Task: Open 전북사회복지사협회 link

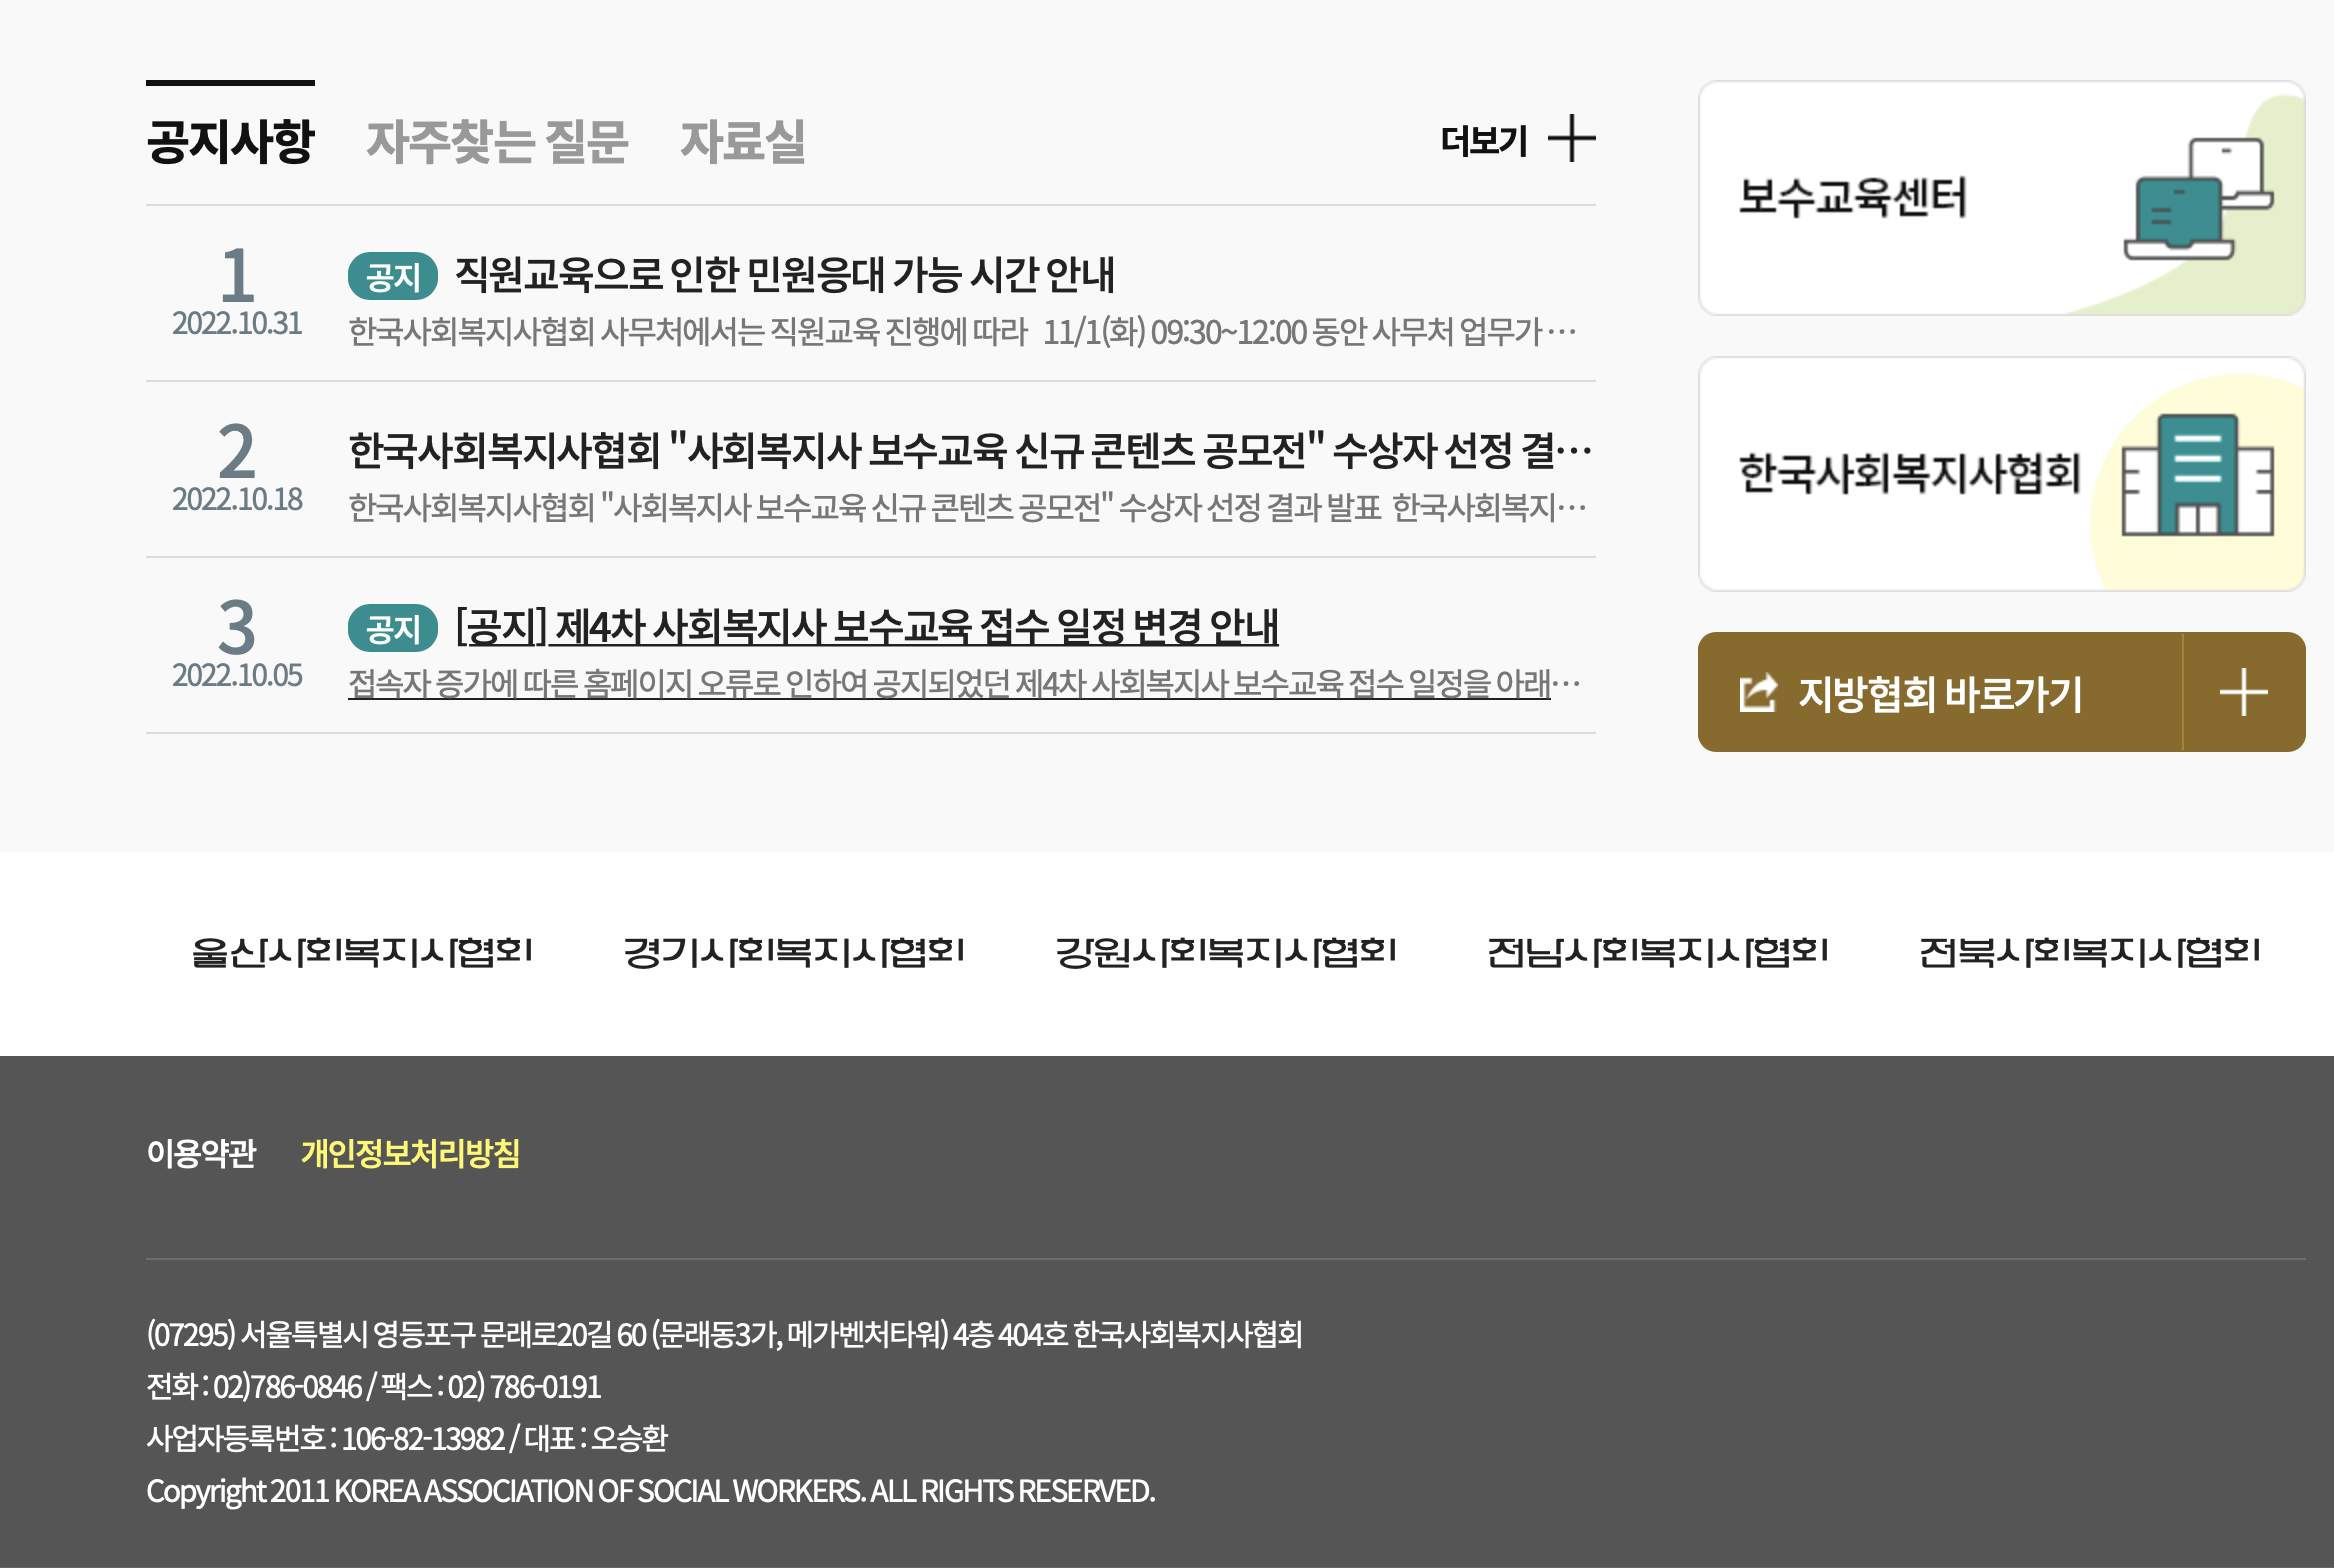Action: (2090, 951)
